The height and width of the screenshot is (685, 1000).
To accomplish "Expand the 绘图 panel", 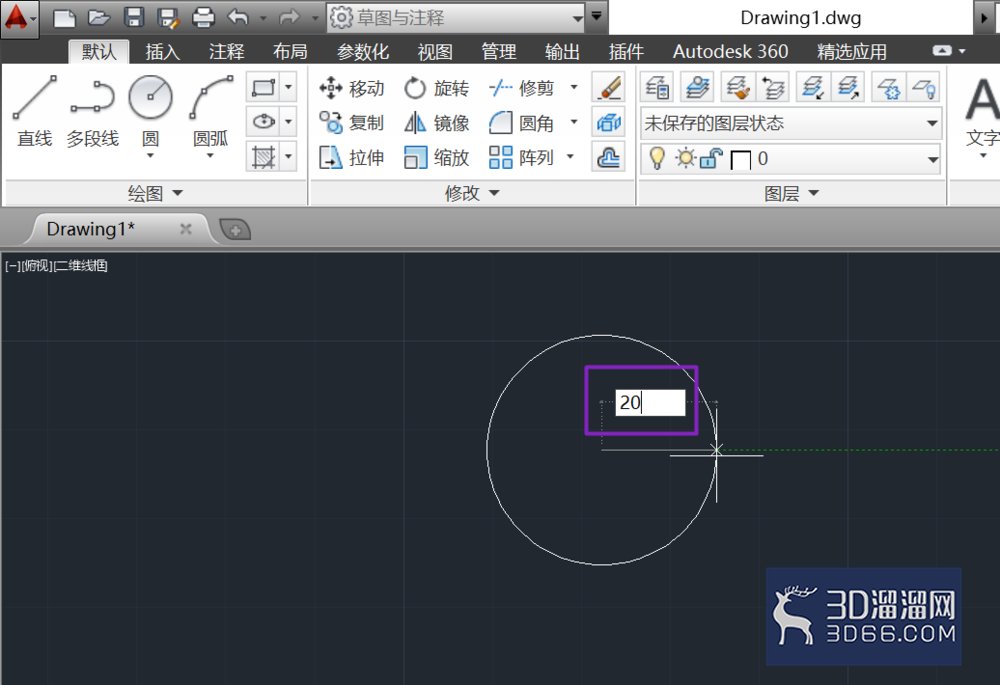I will click(156, 193).
